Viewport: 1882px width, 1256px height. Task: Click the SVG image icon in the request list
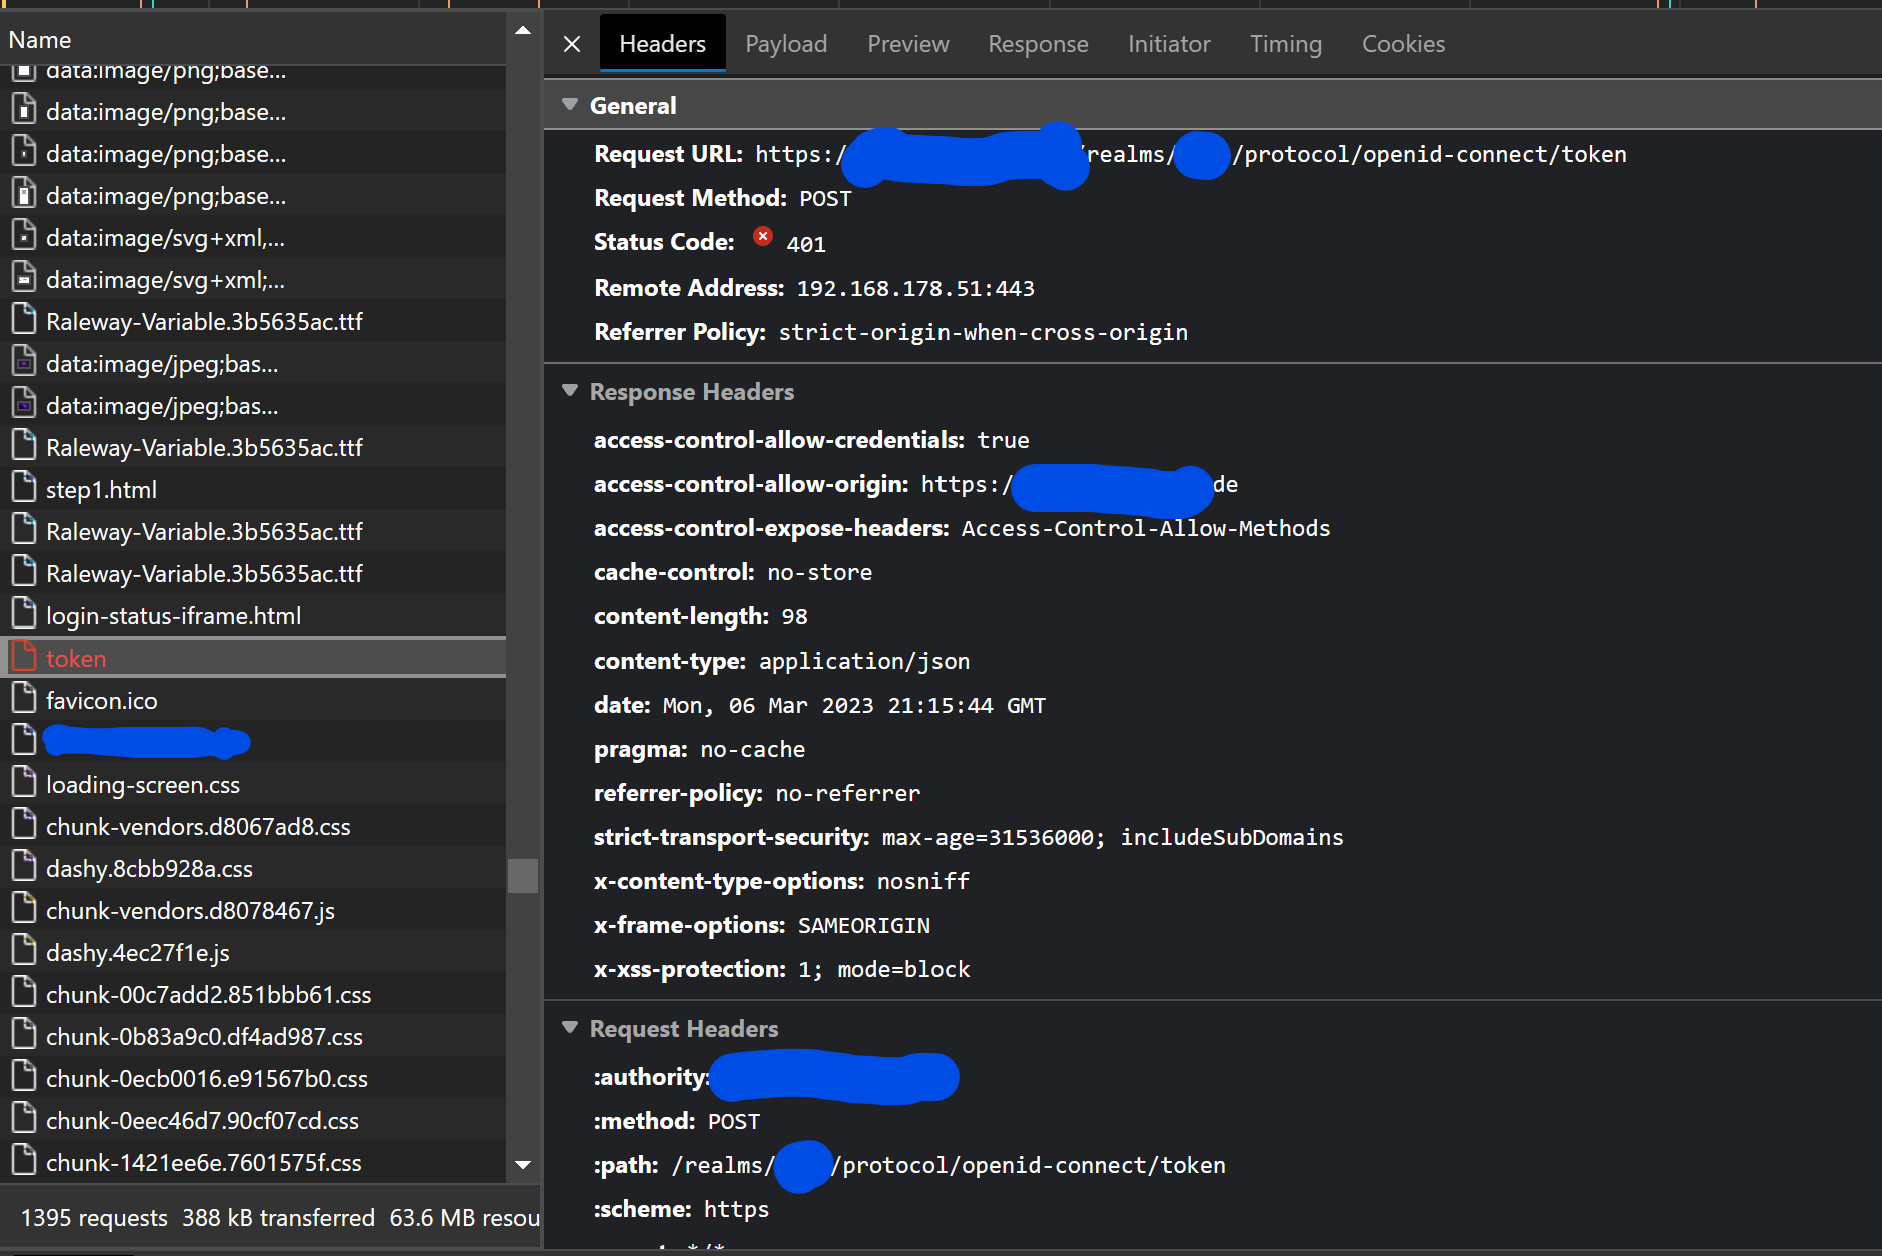tap(22, 236)
